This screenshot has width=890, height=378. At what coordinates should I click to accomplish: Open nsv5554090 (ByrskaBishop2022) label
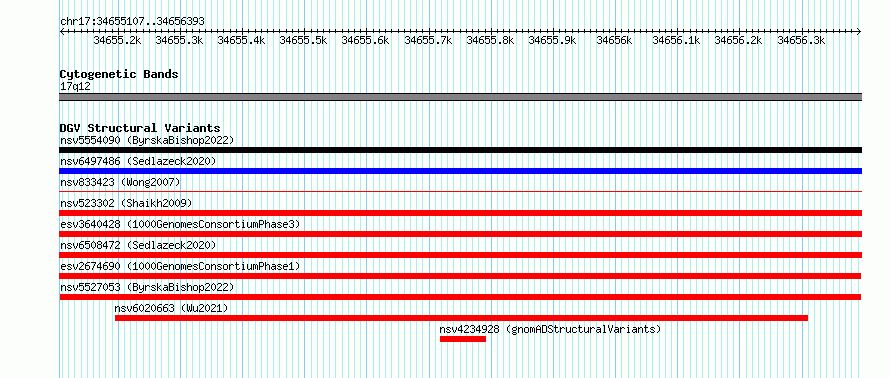coord(147,140)
